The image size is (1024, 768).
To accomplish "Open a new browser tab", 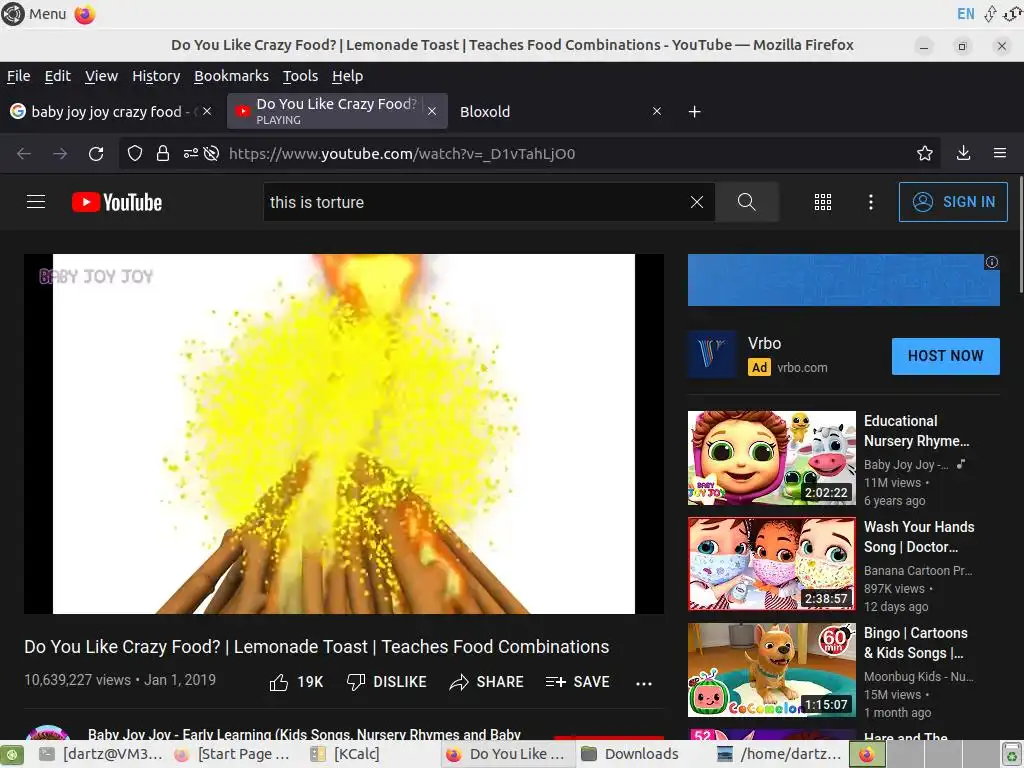I will tap(695, 112).
